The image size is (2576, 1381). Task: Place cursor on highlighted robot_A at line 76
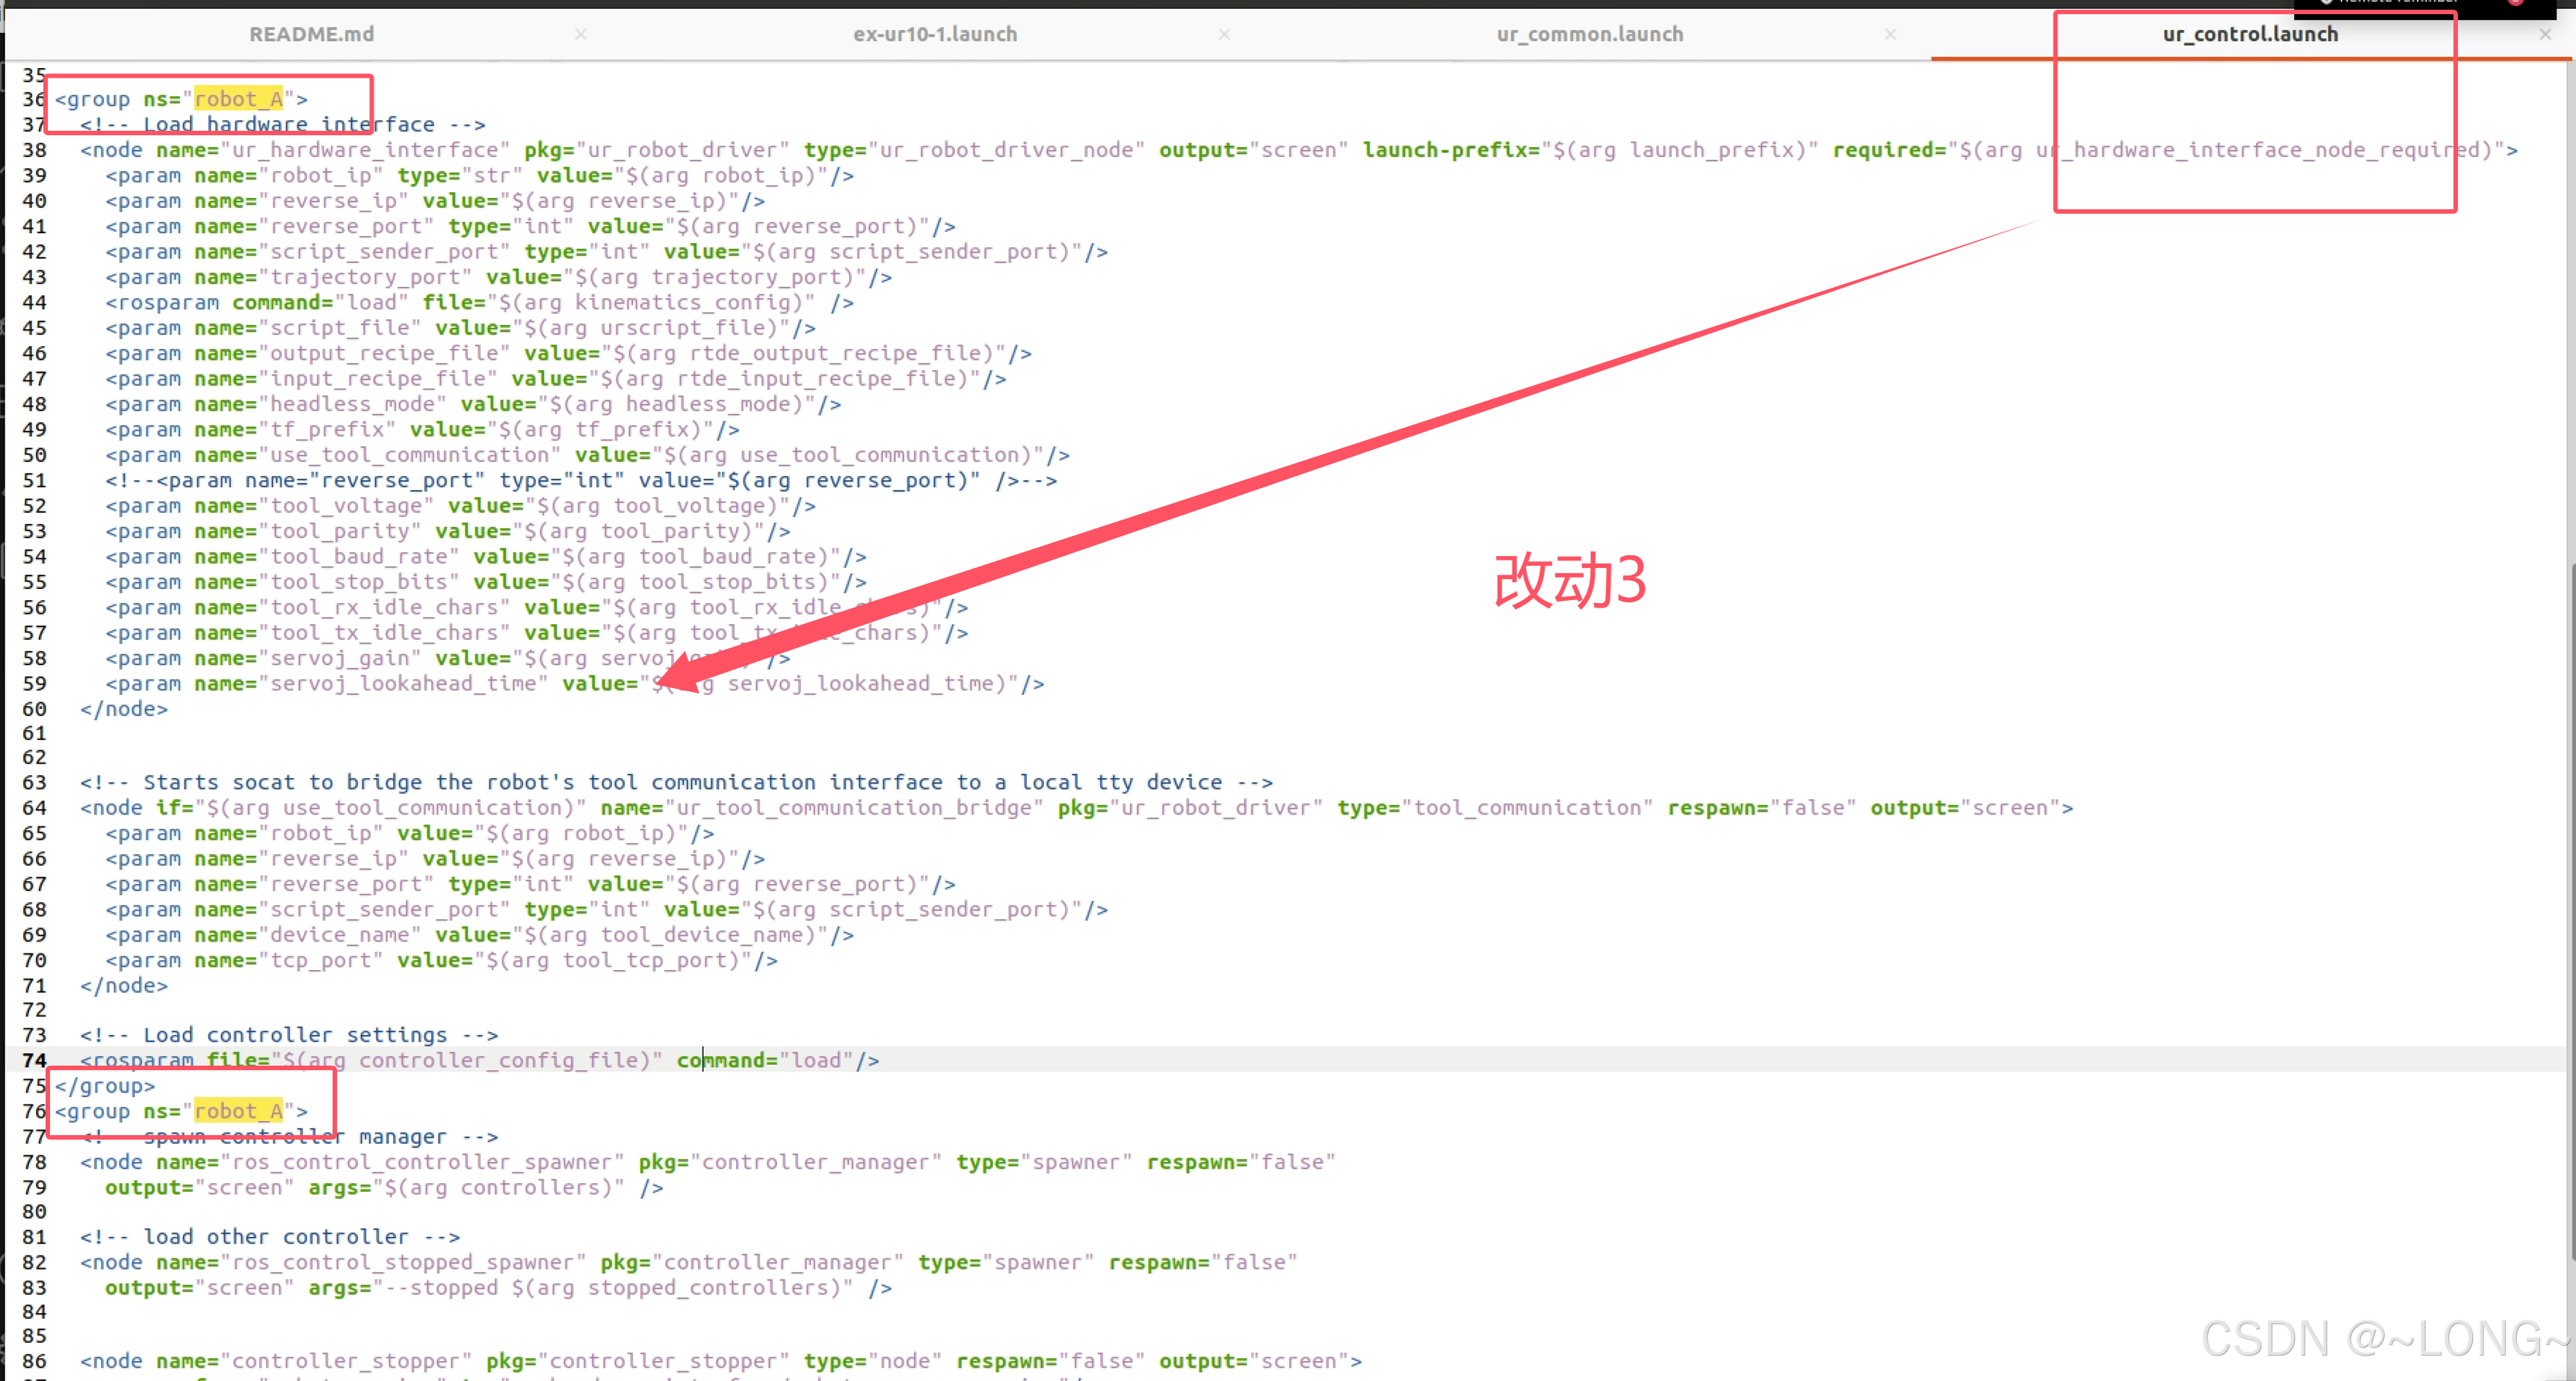point(238,1111)
